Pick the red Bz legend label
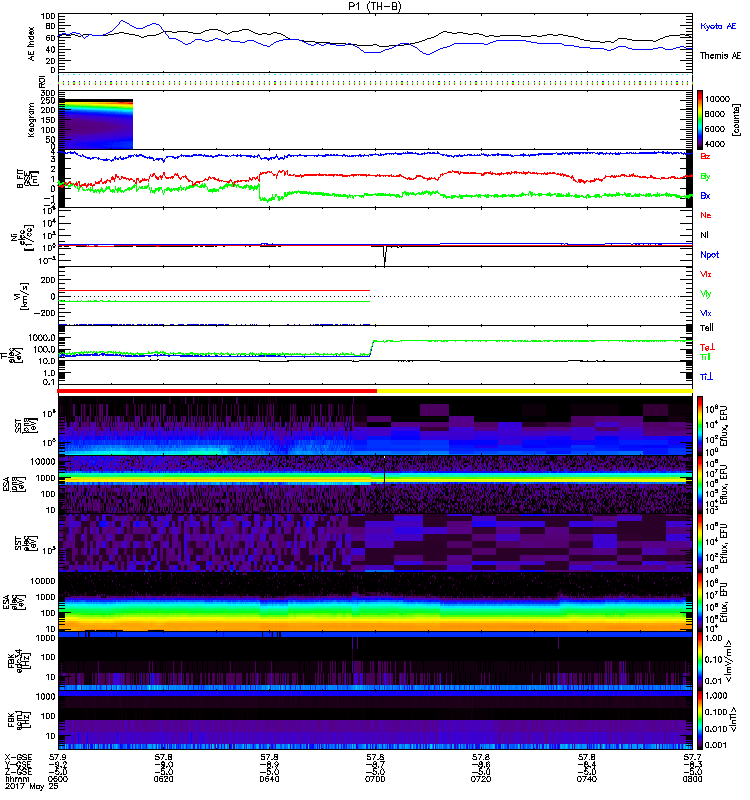This screenshot has height=800, width=750. [x=706, y=157]
